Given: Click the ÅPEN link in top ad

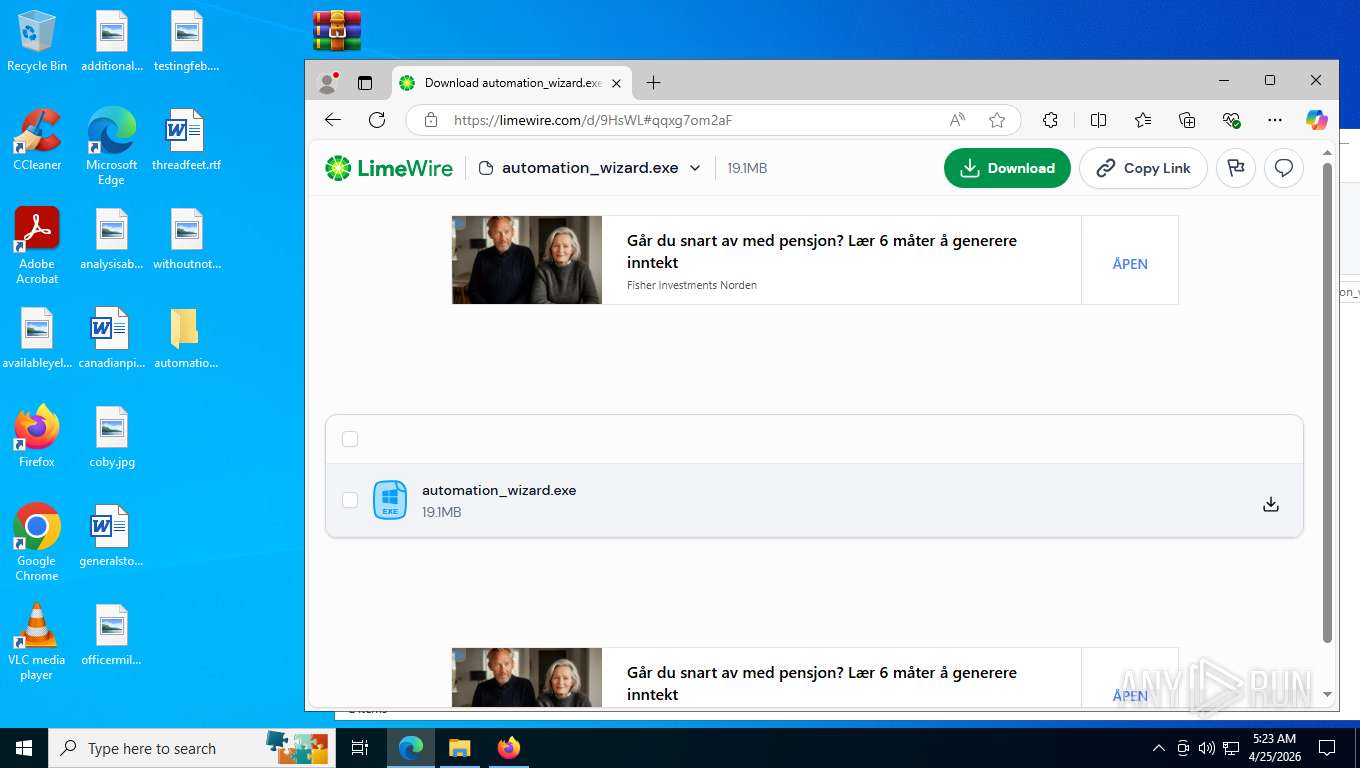Looking at the screenshot, I should point(1130,264).
